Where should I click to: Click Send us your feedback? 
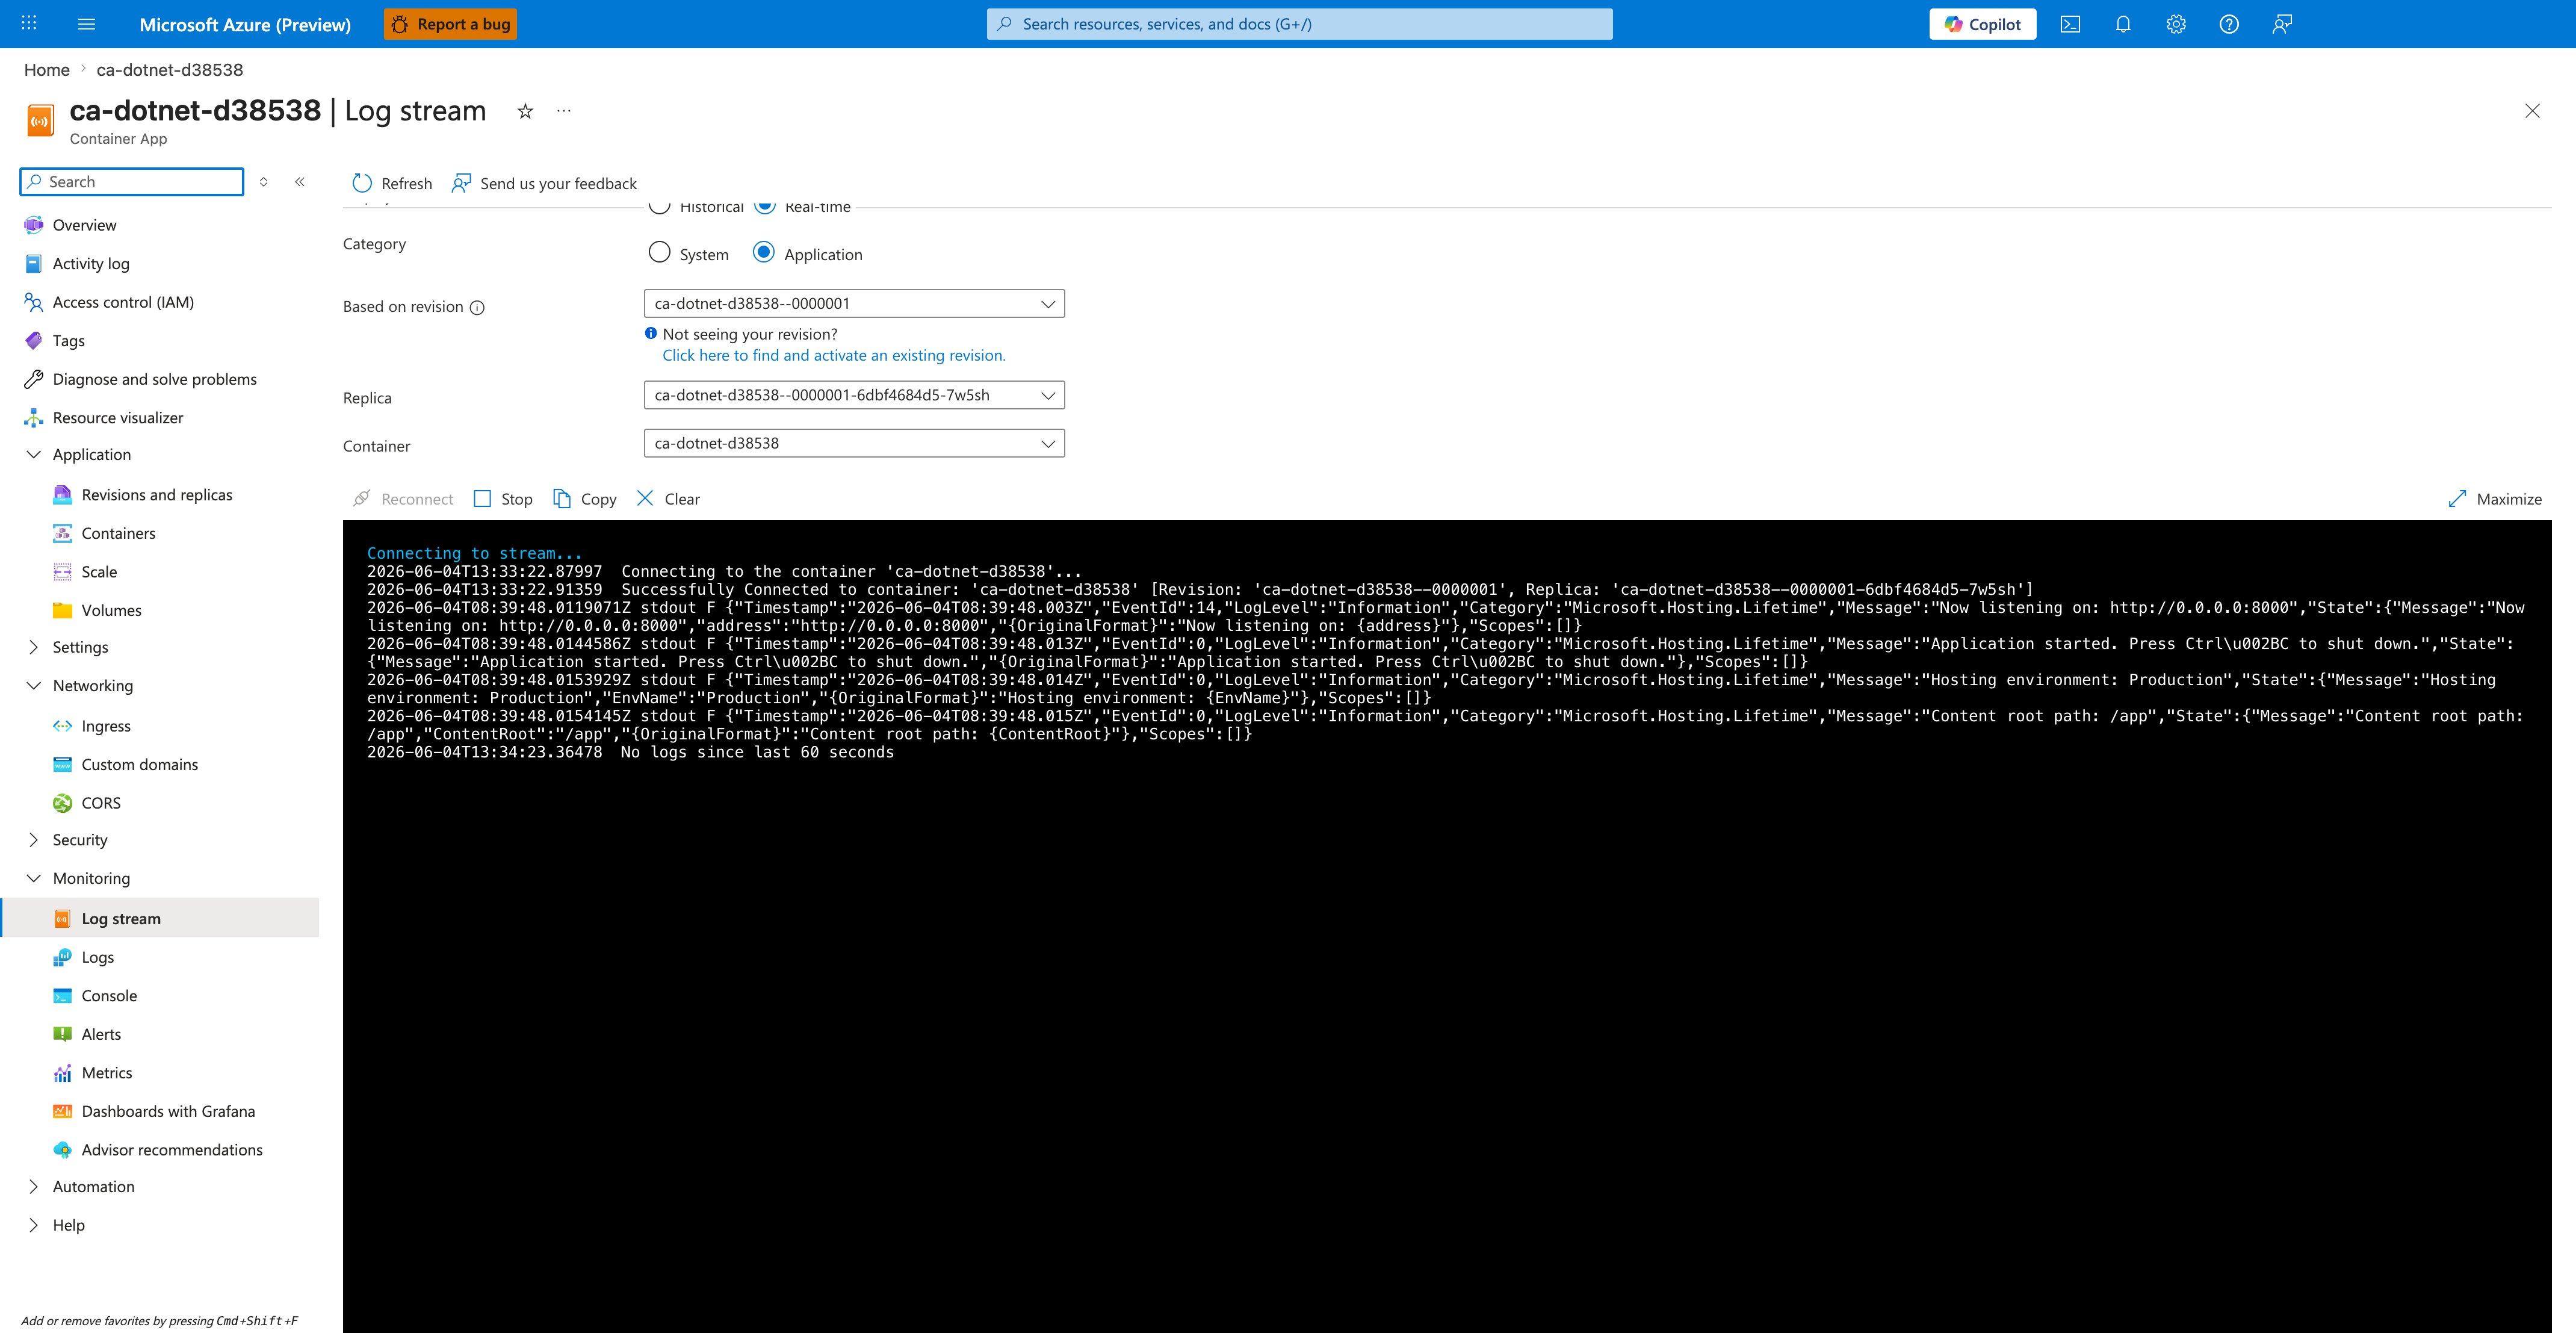pyautogui.click(x=544, y=183)
